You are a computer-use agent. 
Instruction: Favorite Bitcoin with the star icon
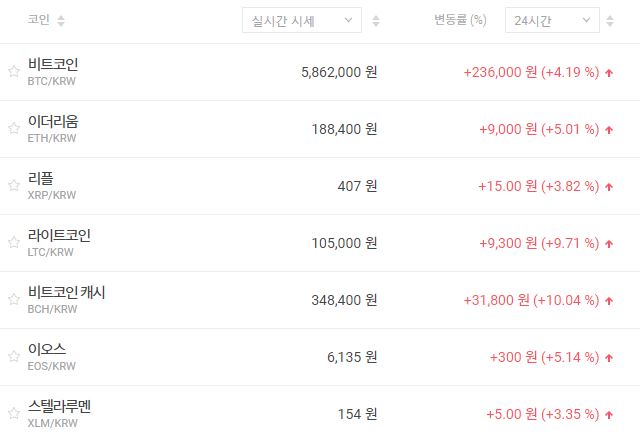point(14,72)
